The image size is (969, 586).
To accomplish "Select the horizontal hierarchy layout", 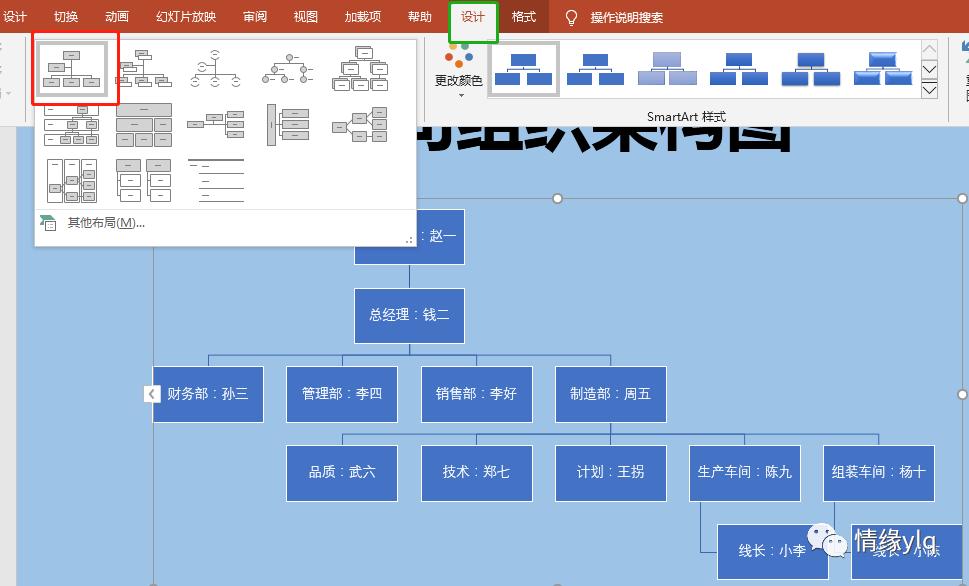I will click(215, 122).
